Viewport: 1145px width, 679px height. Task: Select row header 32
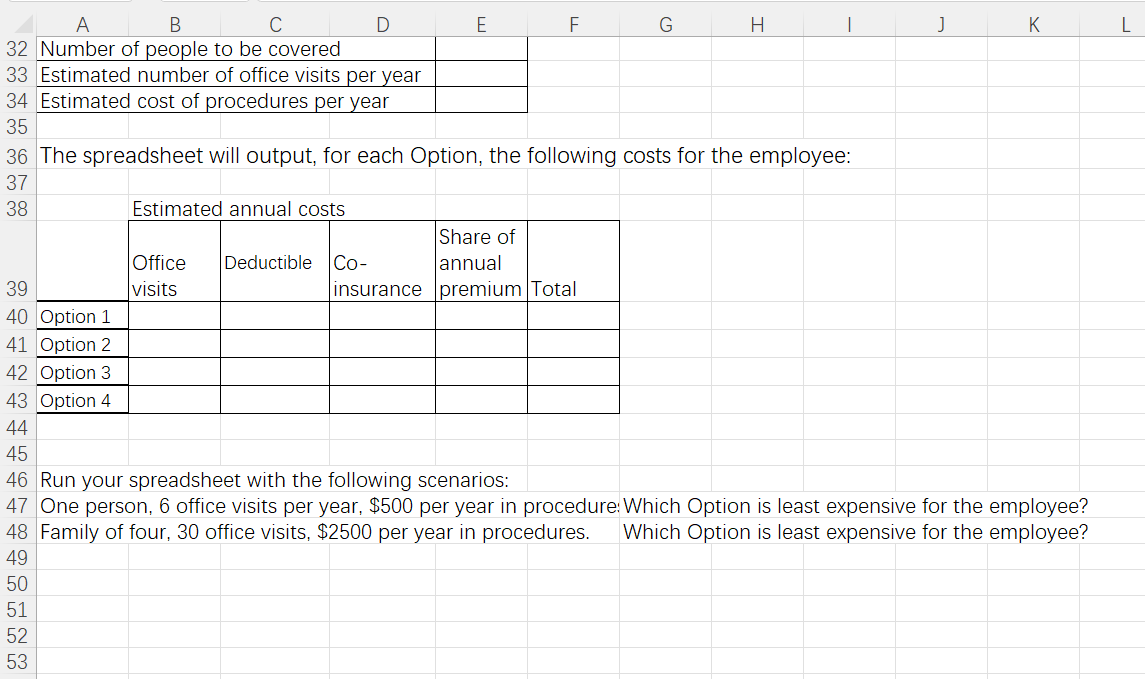(x=16, y=48)
